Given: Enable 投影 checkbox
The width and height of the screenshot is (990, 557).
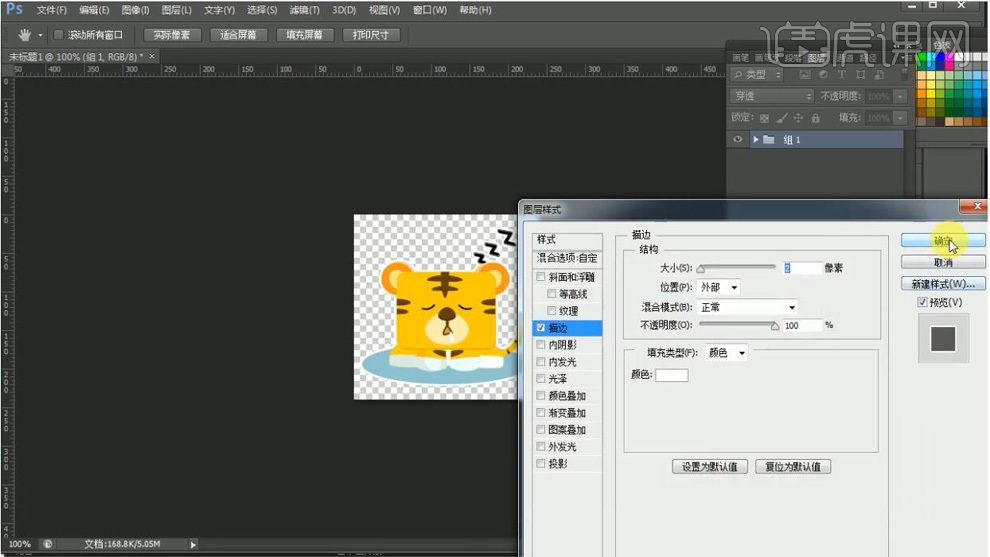Looking at the screenshot, I should (x=541, y=464).
